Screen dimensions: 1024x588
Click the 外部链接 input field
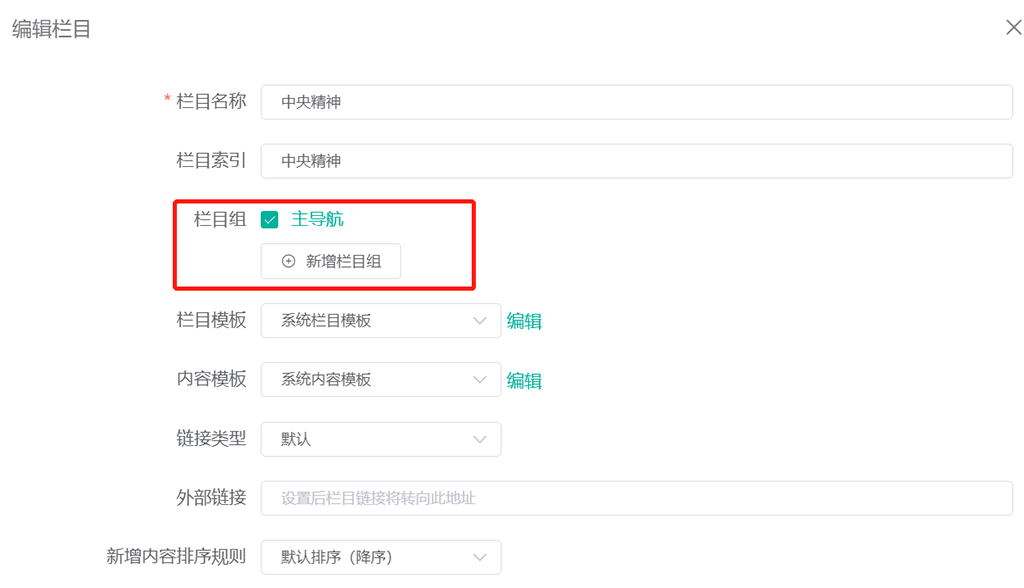pos(636,497)
